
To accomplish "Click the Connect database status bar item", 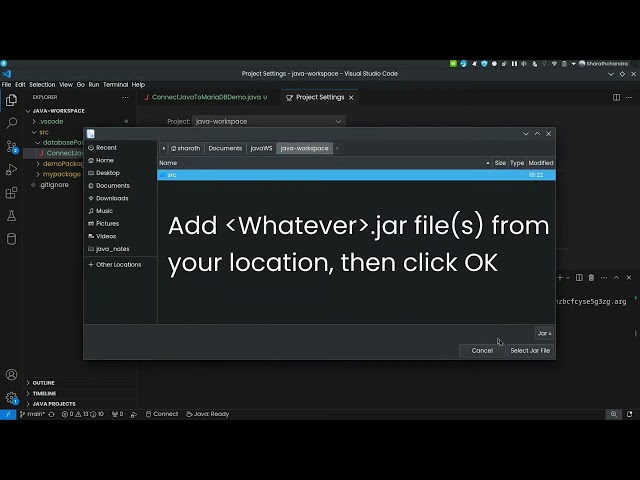I will [162, 414].
